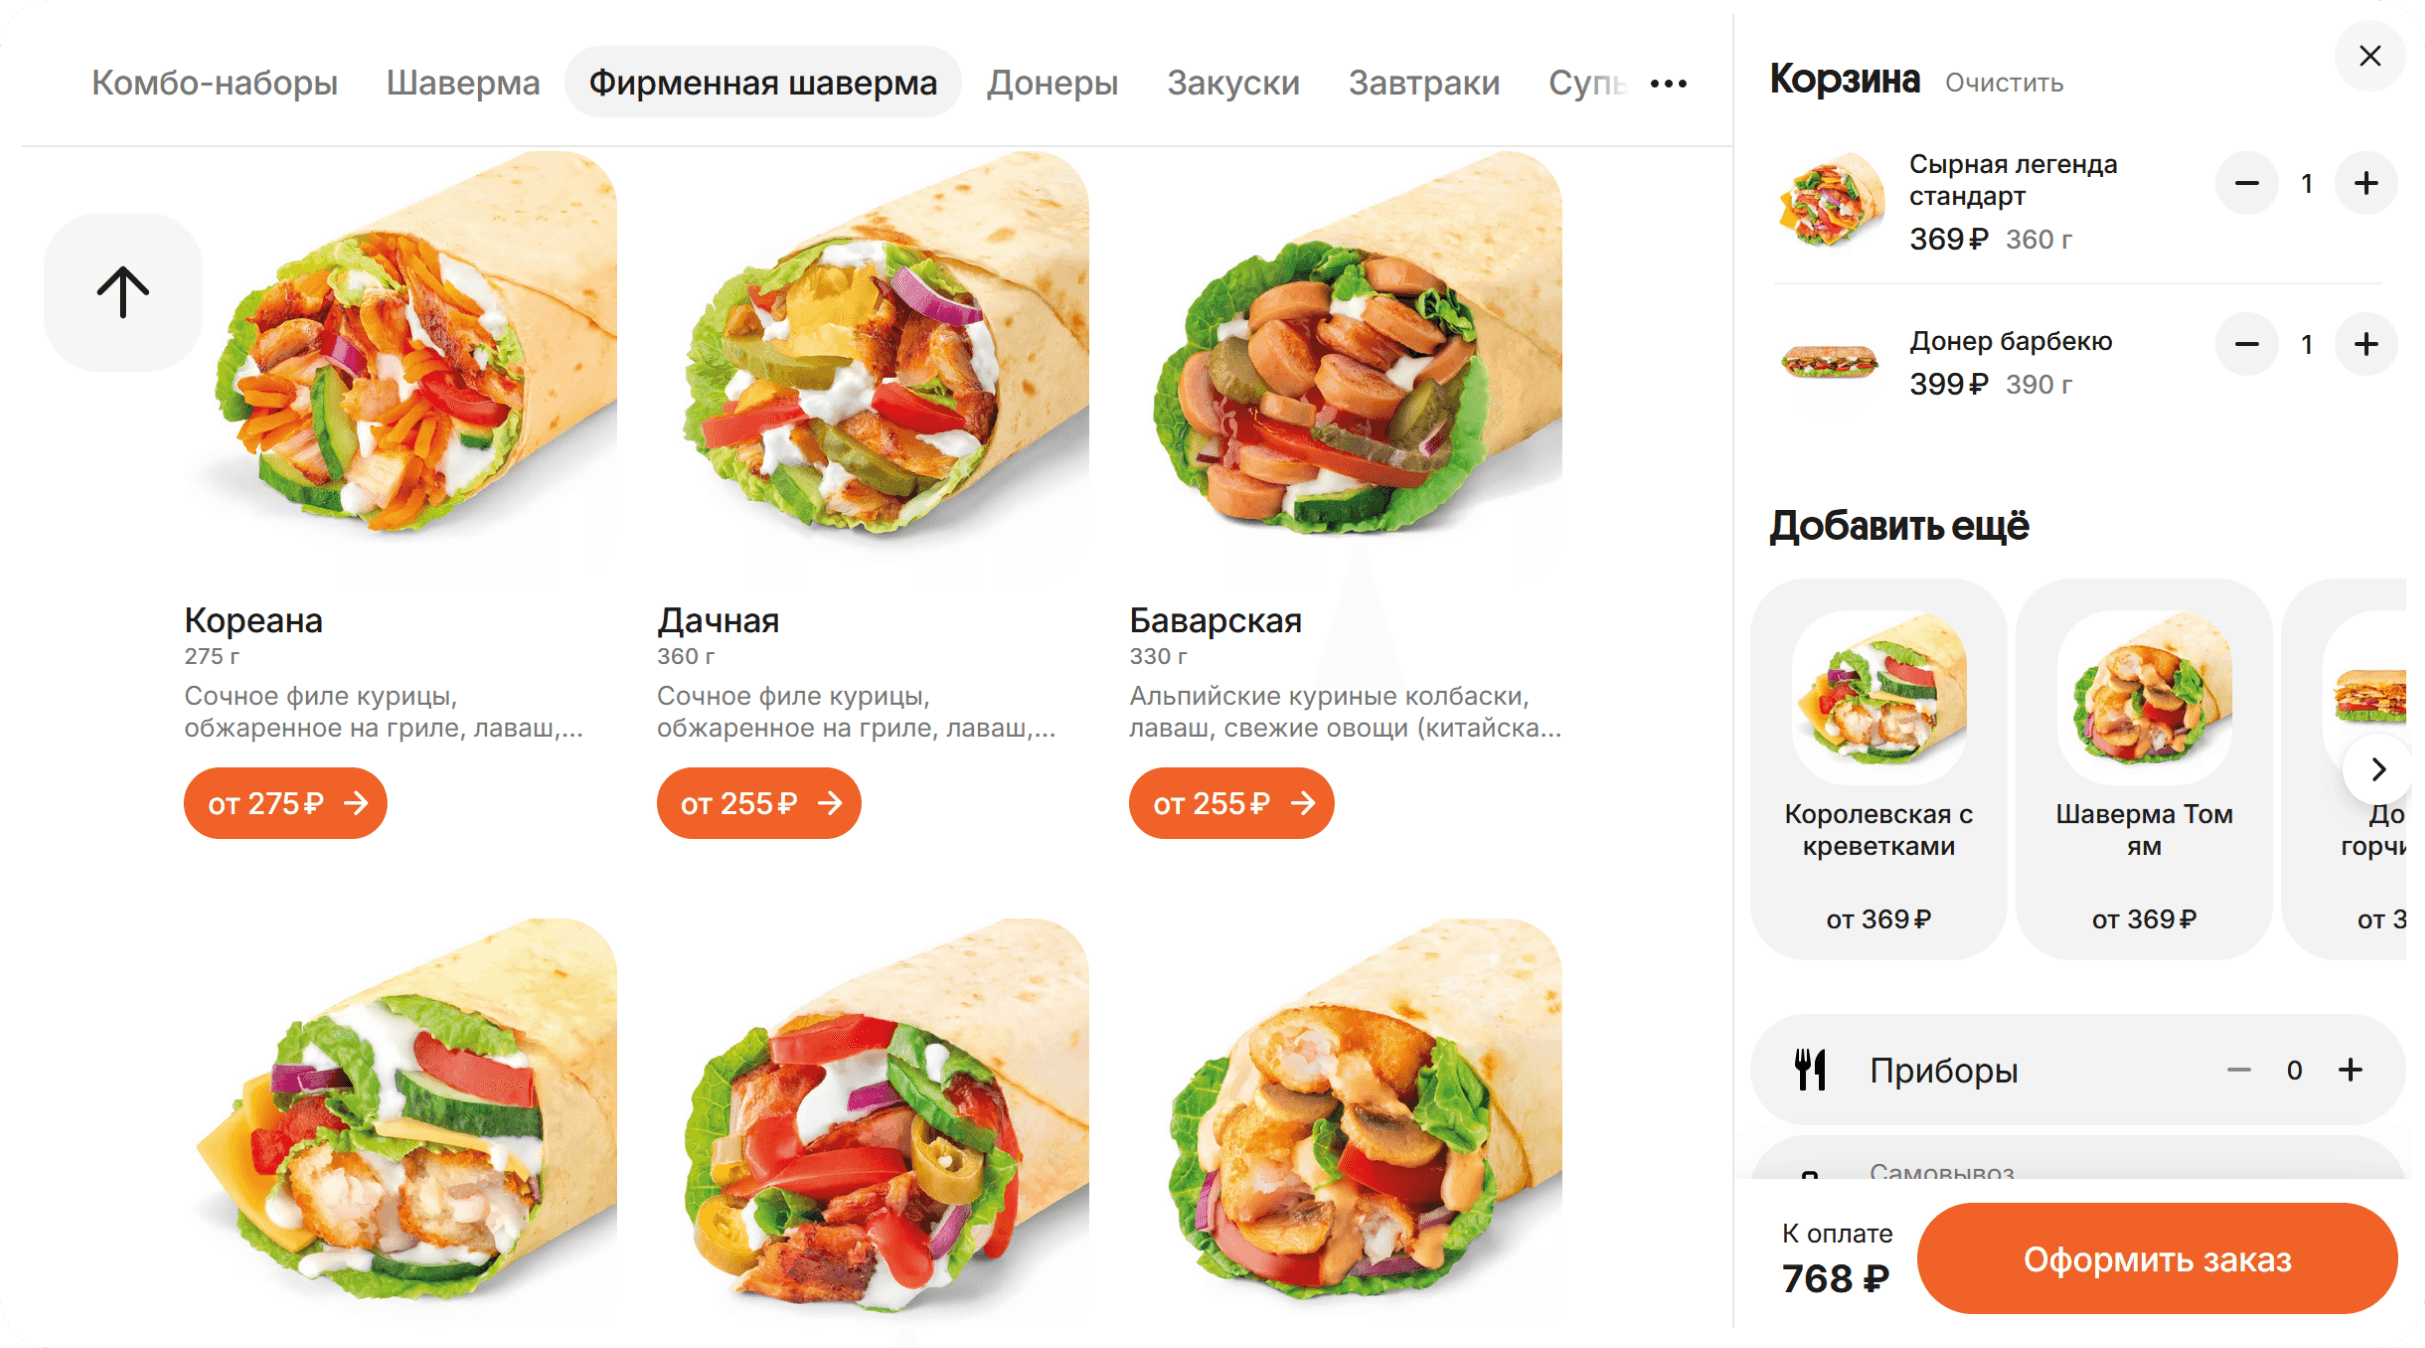This screenshot has width=2425, height=1348.
Task: Choose Баварская via от 255 ₽ button
Action: click(1231, 804)
